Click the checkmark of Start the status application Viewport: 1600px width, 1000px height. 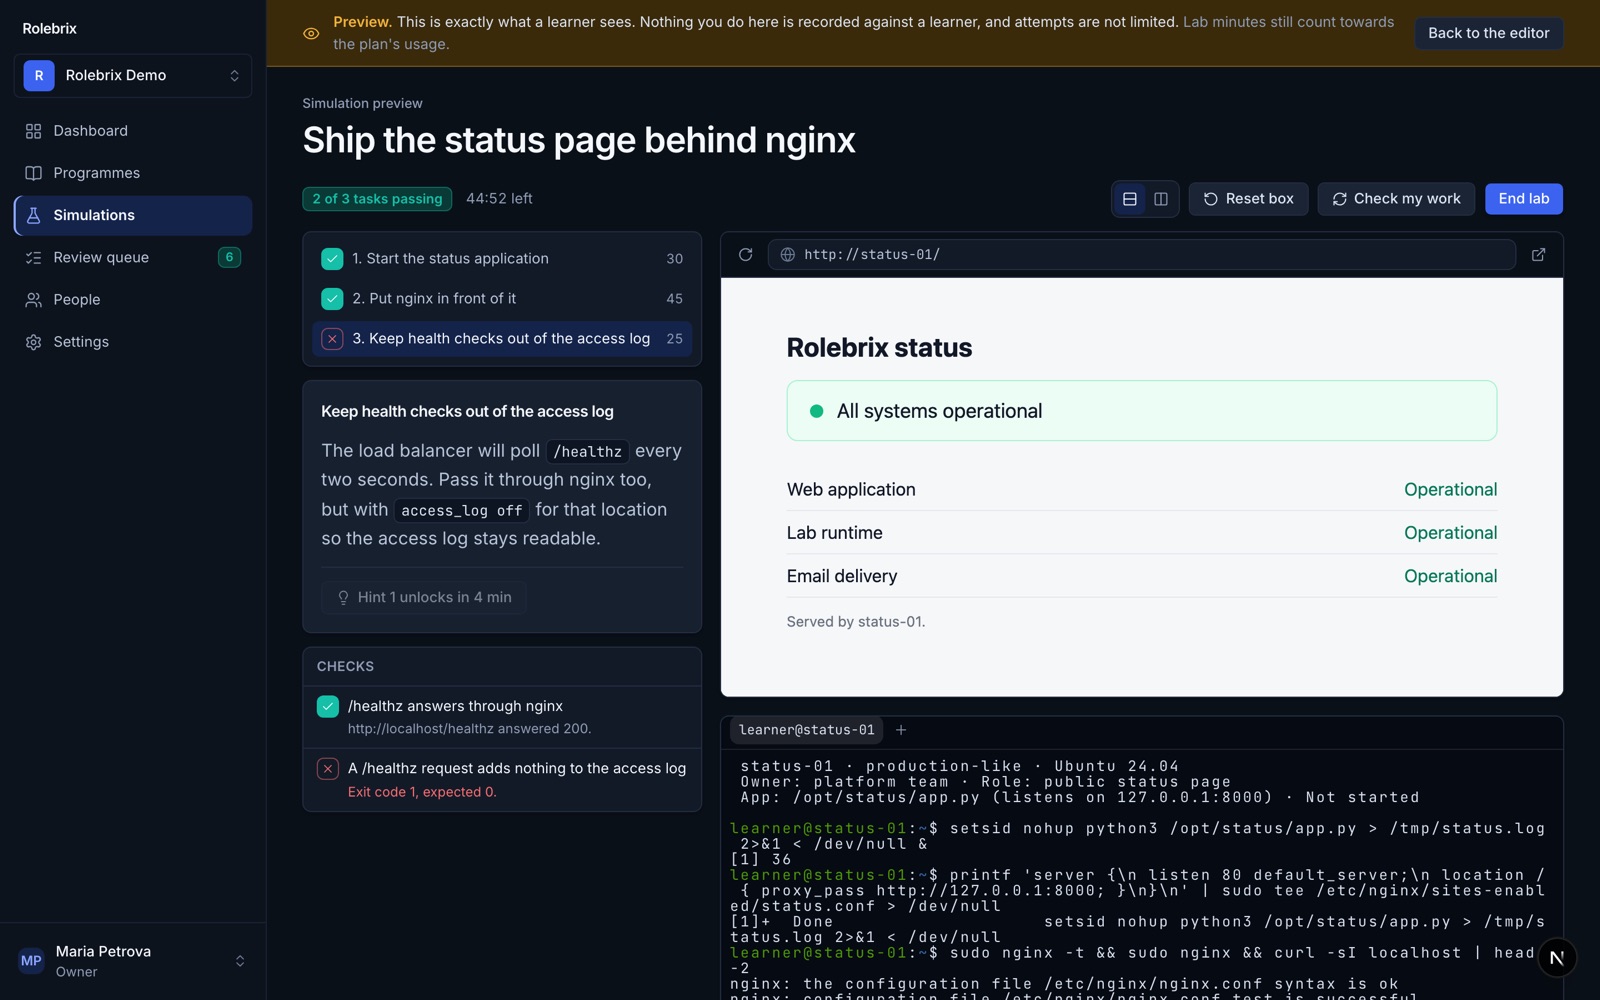(x=332, y=259)
